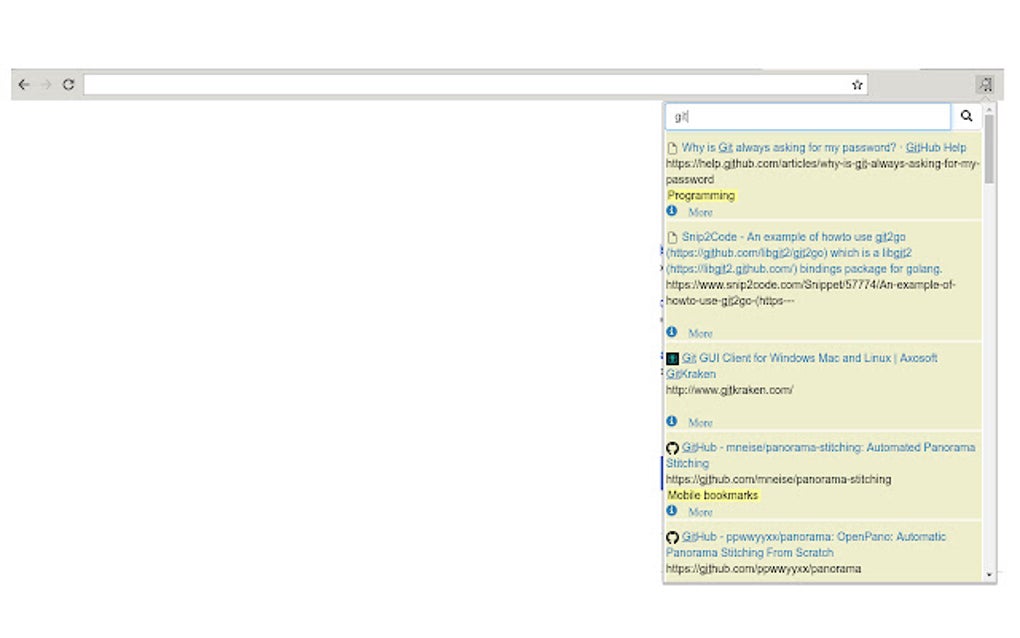The width and height of the screenshot is (1020, 638).
Task: Click page icon beside Git password result
Action: [x=673, y=148]
